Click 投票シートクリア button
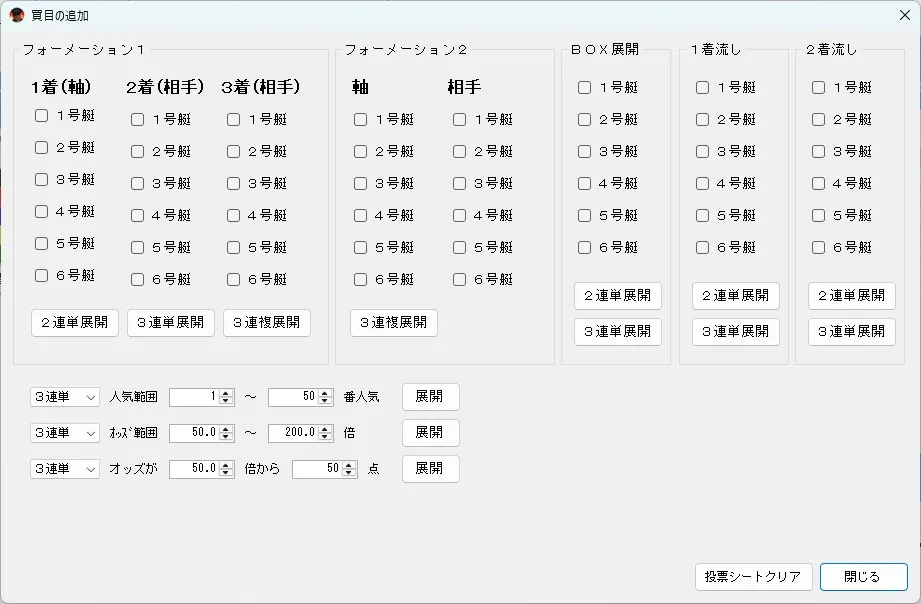921x604 pixels. (x=754, y=577)
